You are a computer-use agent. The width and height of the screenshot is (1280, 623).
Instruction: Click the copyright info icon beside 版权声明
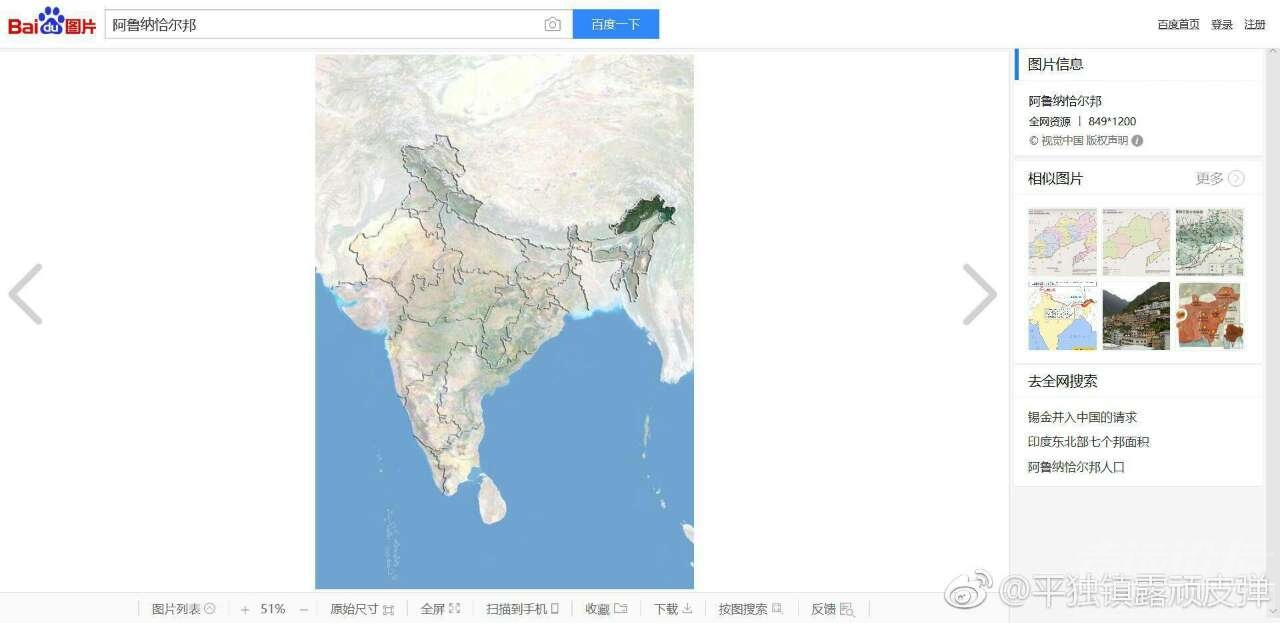[1137, 141]
